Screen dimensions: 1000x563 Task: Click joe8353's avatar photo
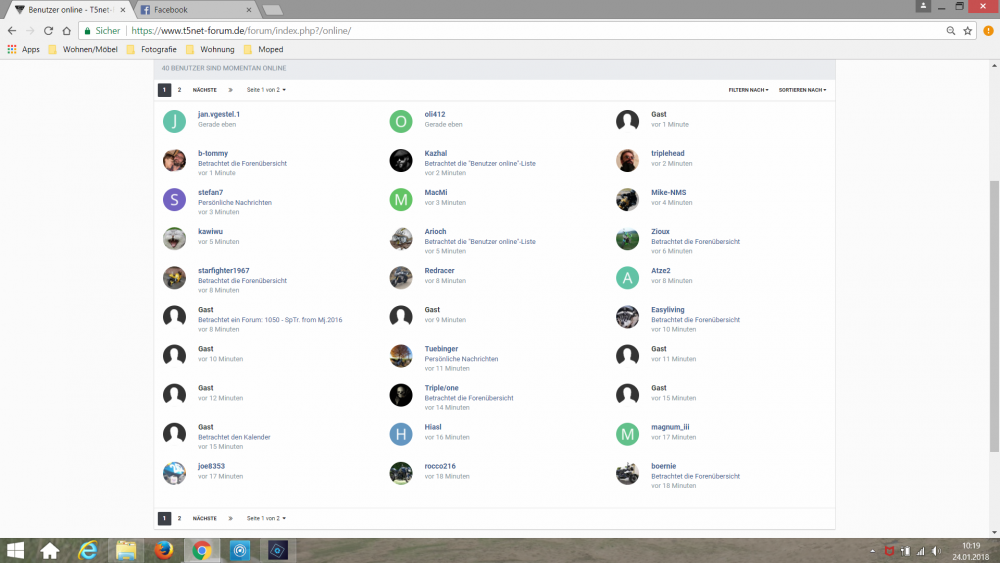(174, 473)
